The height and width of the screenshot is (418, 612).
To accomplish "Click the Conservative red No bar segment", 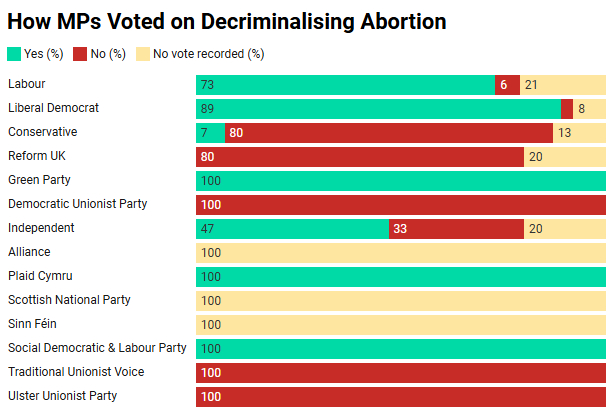I will click(x=388, y=133).
